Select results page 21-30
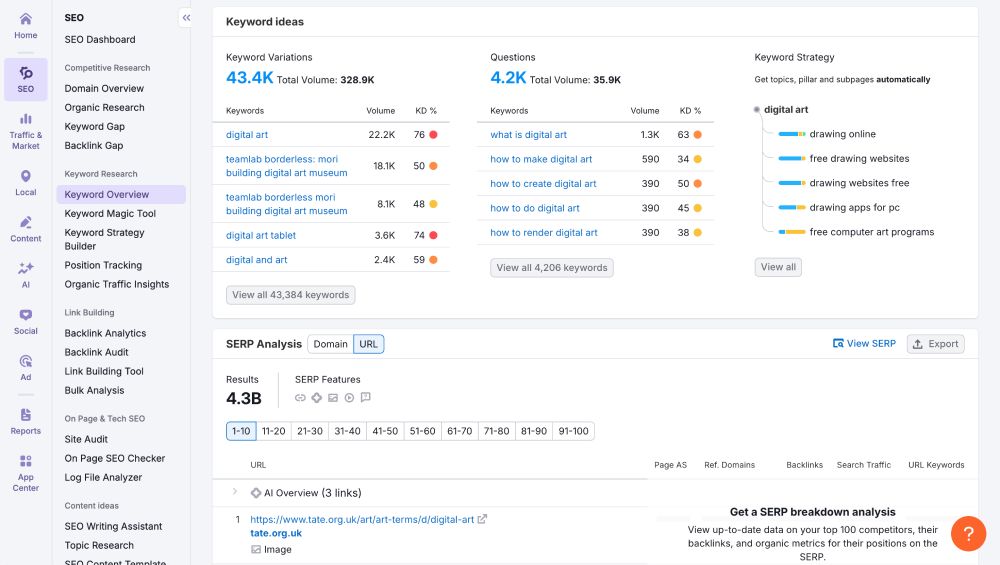Image resolution: width=1000 pixels, height=565 pixels. 310,431
